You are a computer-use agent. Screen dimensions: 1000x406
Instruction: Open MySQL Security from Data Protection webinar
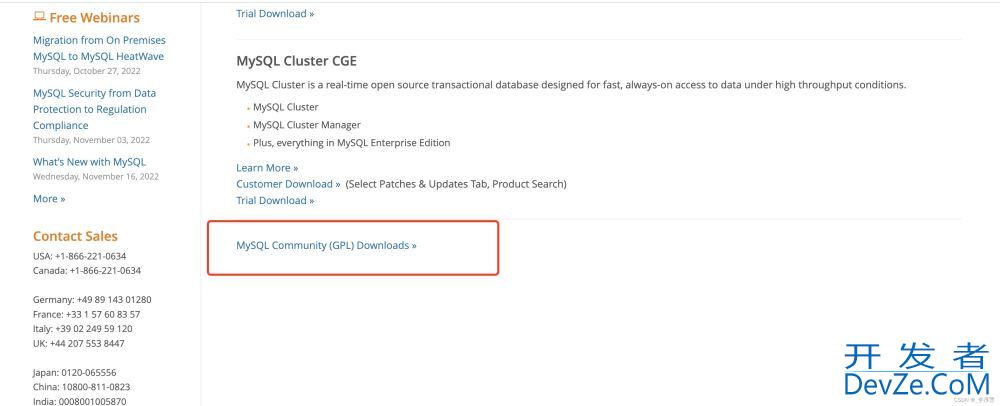(x=94, y=109)
